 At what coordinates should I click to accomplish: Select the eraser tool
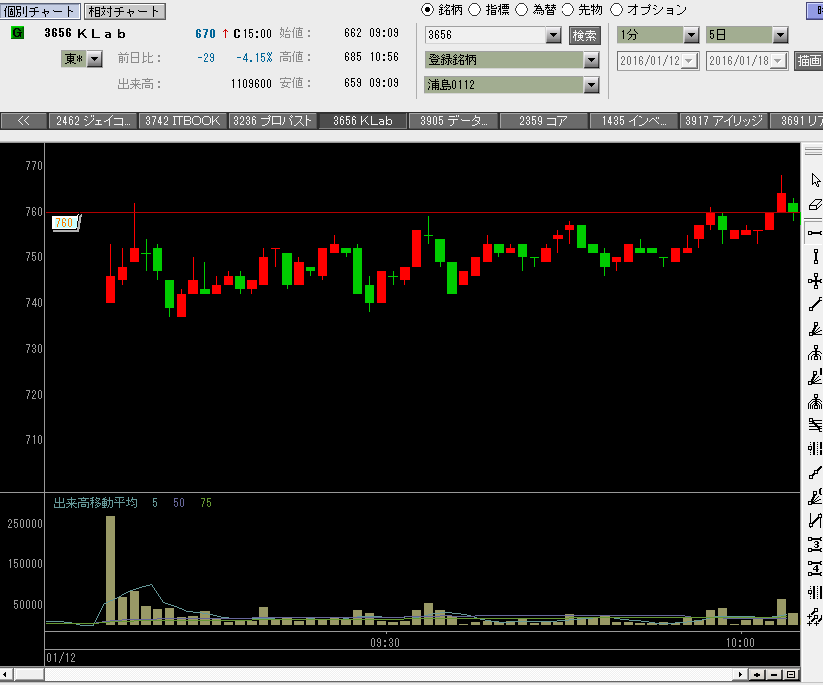815,204
